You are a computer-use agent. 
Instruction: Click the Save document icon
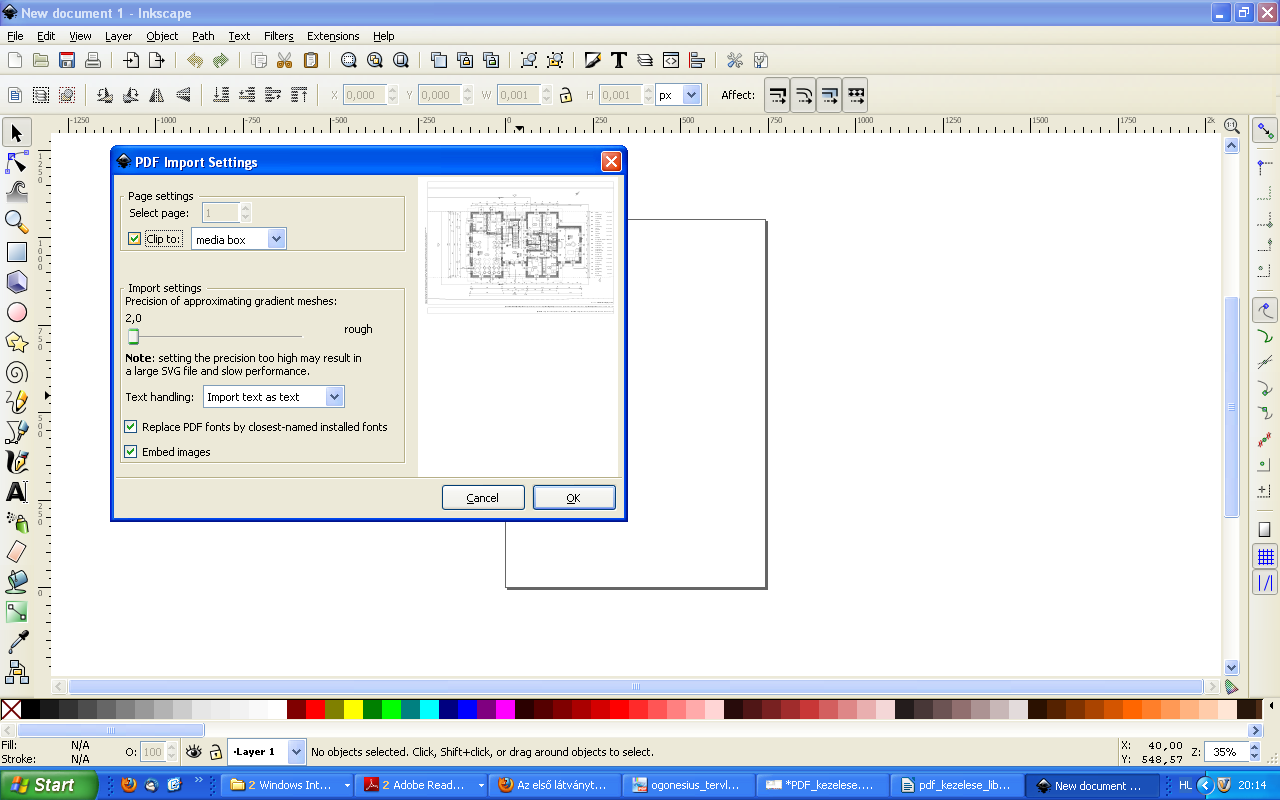(x=67, y=60)
